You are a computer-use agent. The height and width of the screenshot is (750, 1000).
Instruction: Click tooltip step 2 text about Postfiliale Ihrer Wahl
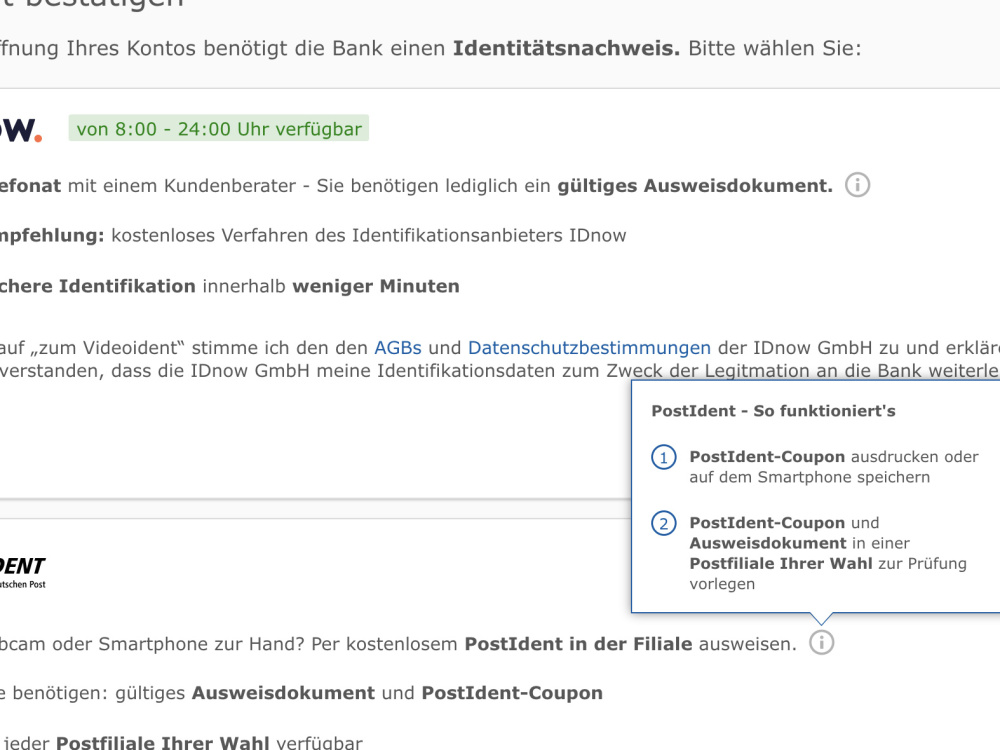click(x=828, y=553)
